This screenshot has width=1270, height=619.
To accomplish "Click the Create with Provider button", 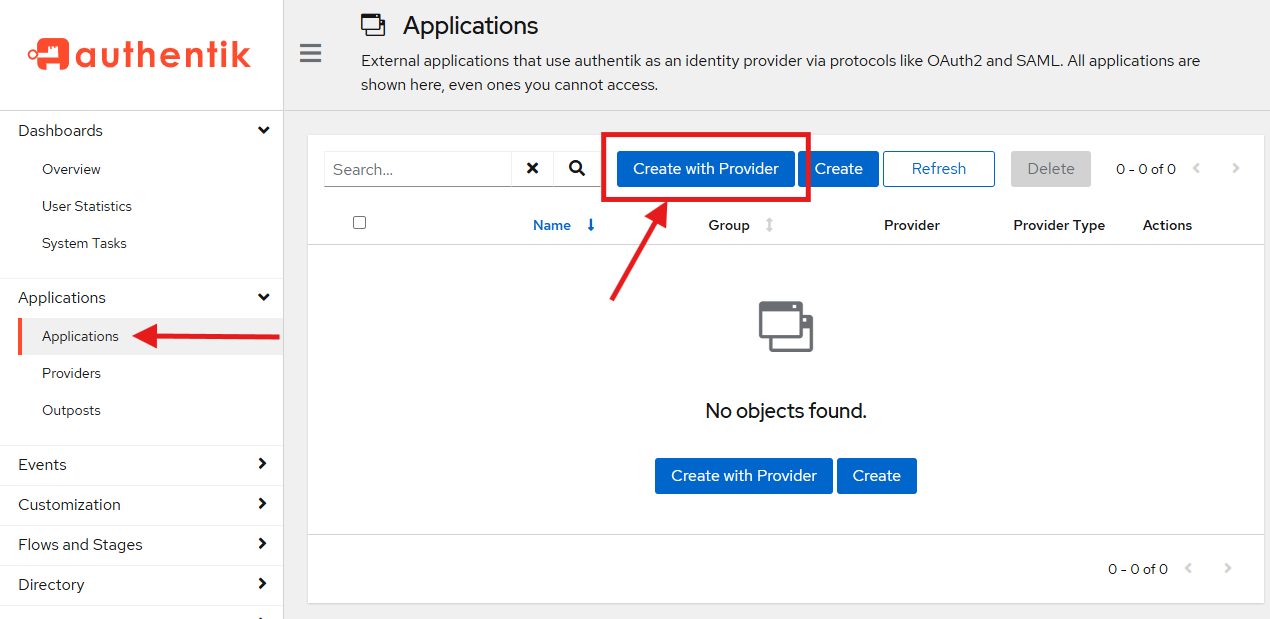I will [703, 168].
